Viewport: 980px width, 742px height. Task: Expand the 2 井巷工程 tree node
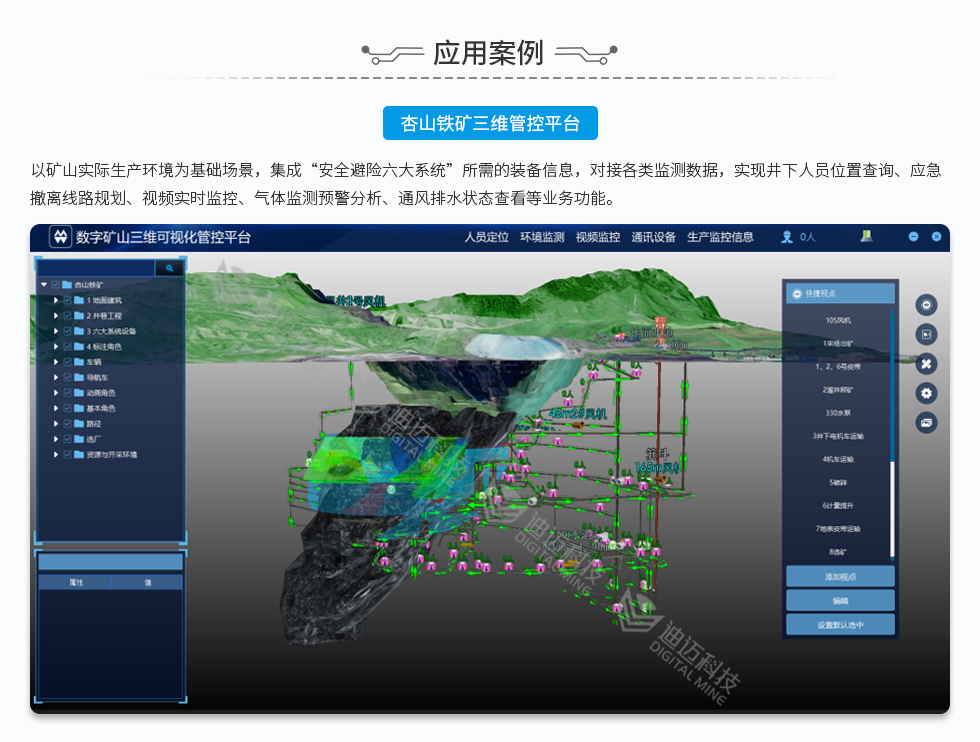pyautogui.click(x=56, y=315)
